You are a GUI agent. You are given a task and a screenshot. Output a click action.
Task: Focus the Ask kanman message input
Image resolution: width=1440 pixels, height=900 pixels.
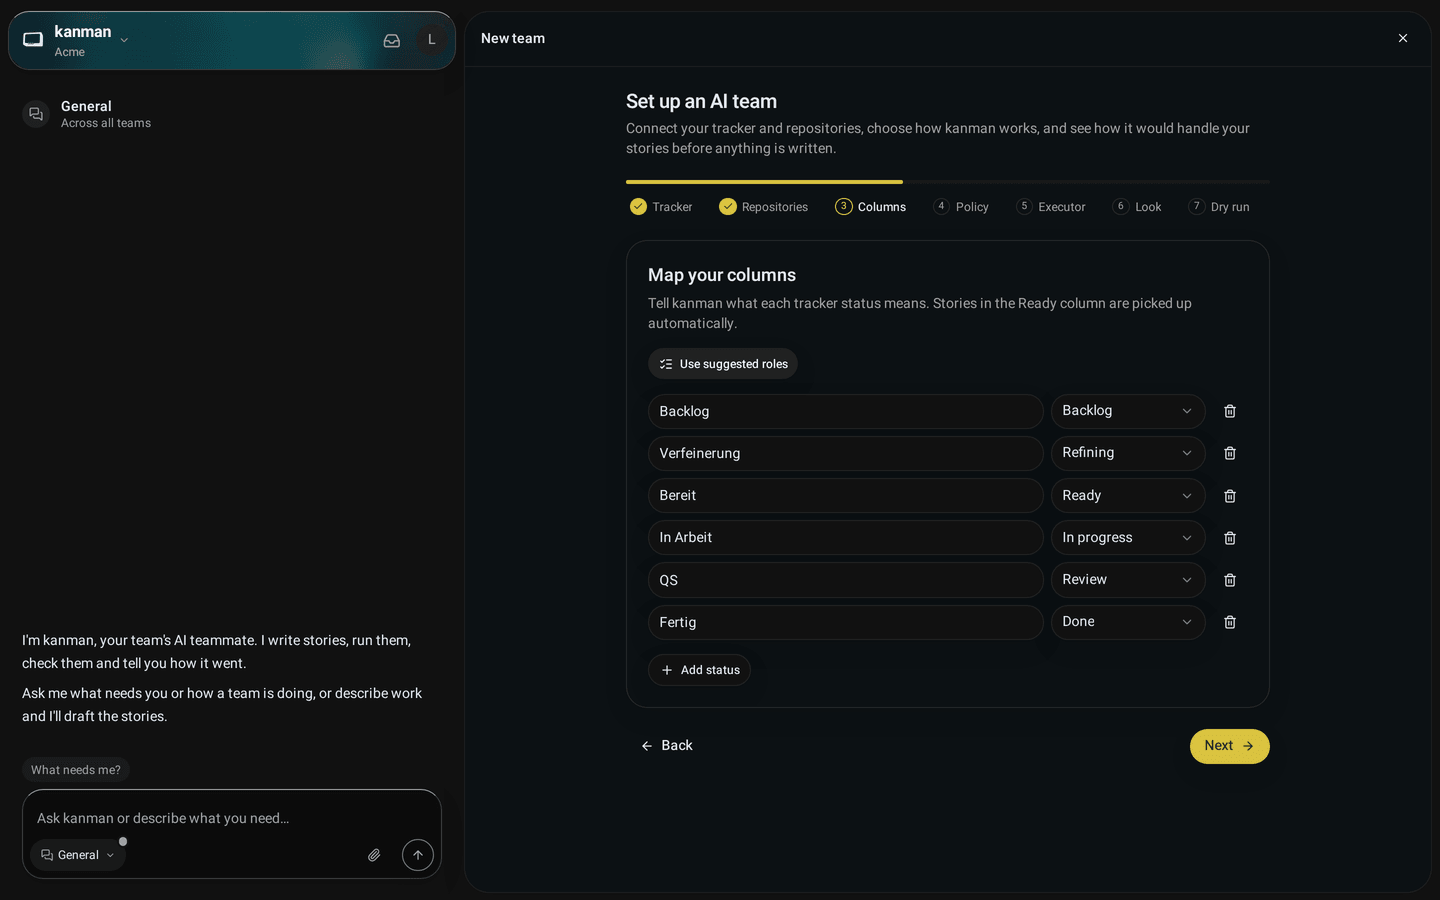coord(232,818)
